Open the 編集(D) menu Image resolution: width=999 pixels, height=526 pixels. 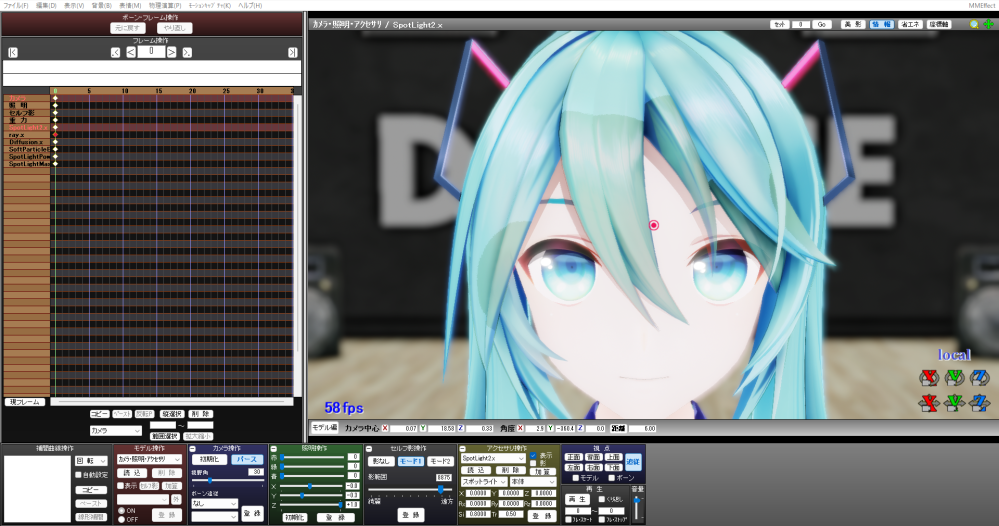point(46,5)
